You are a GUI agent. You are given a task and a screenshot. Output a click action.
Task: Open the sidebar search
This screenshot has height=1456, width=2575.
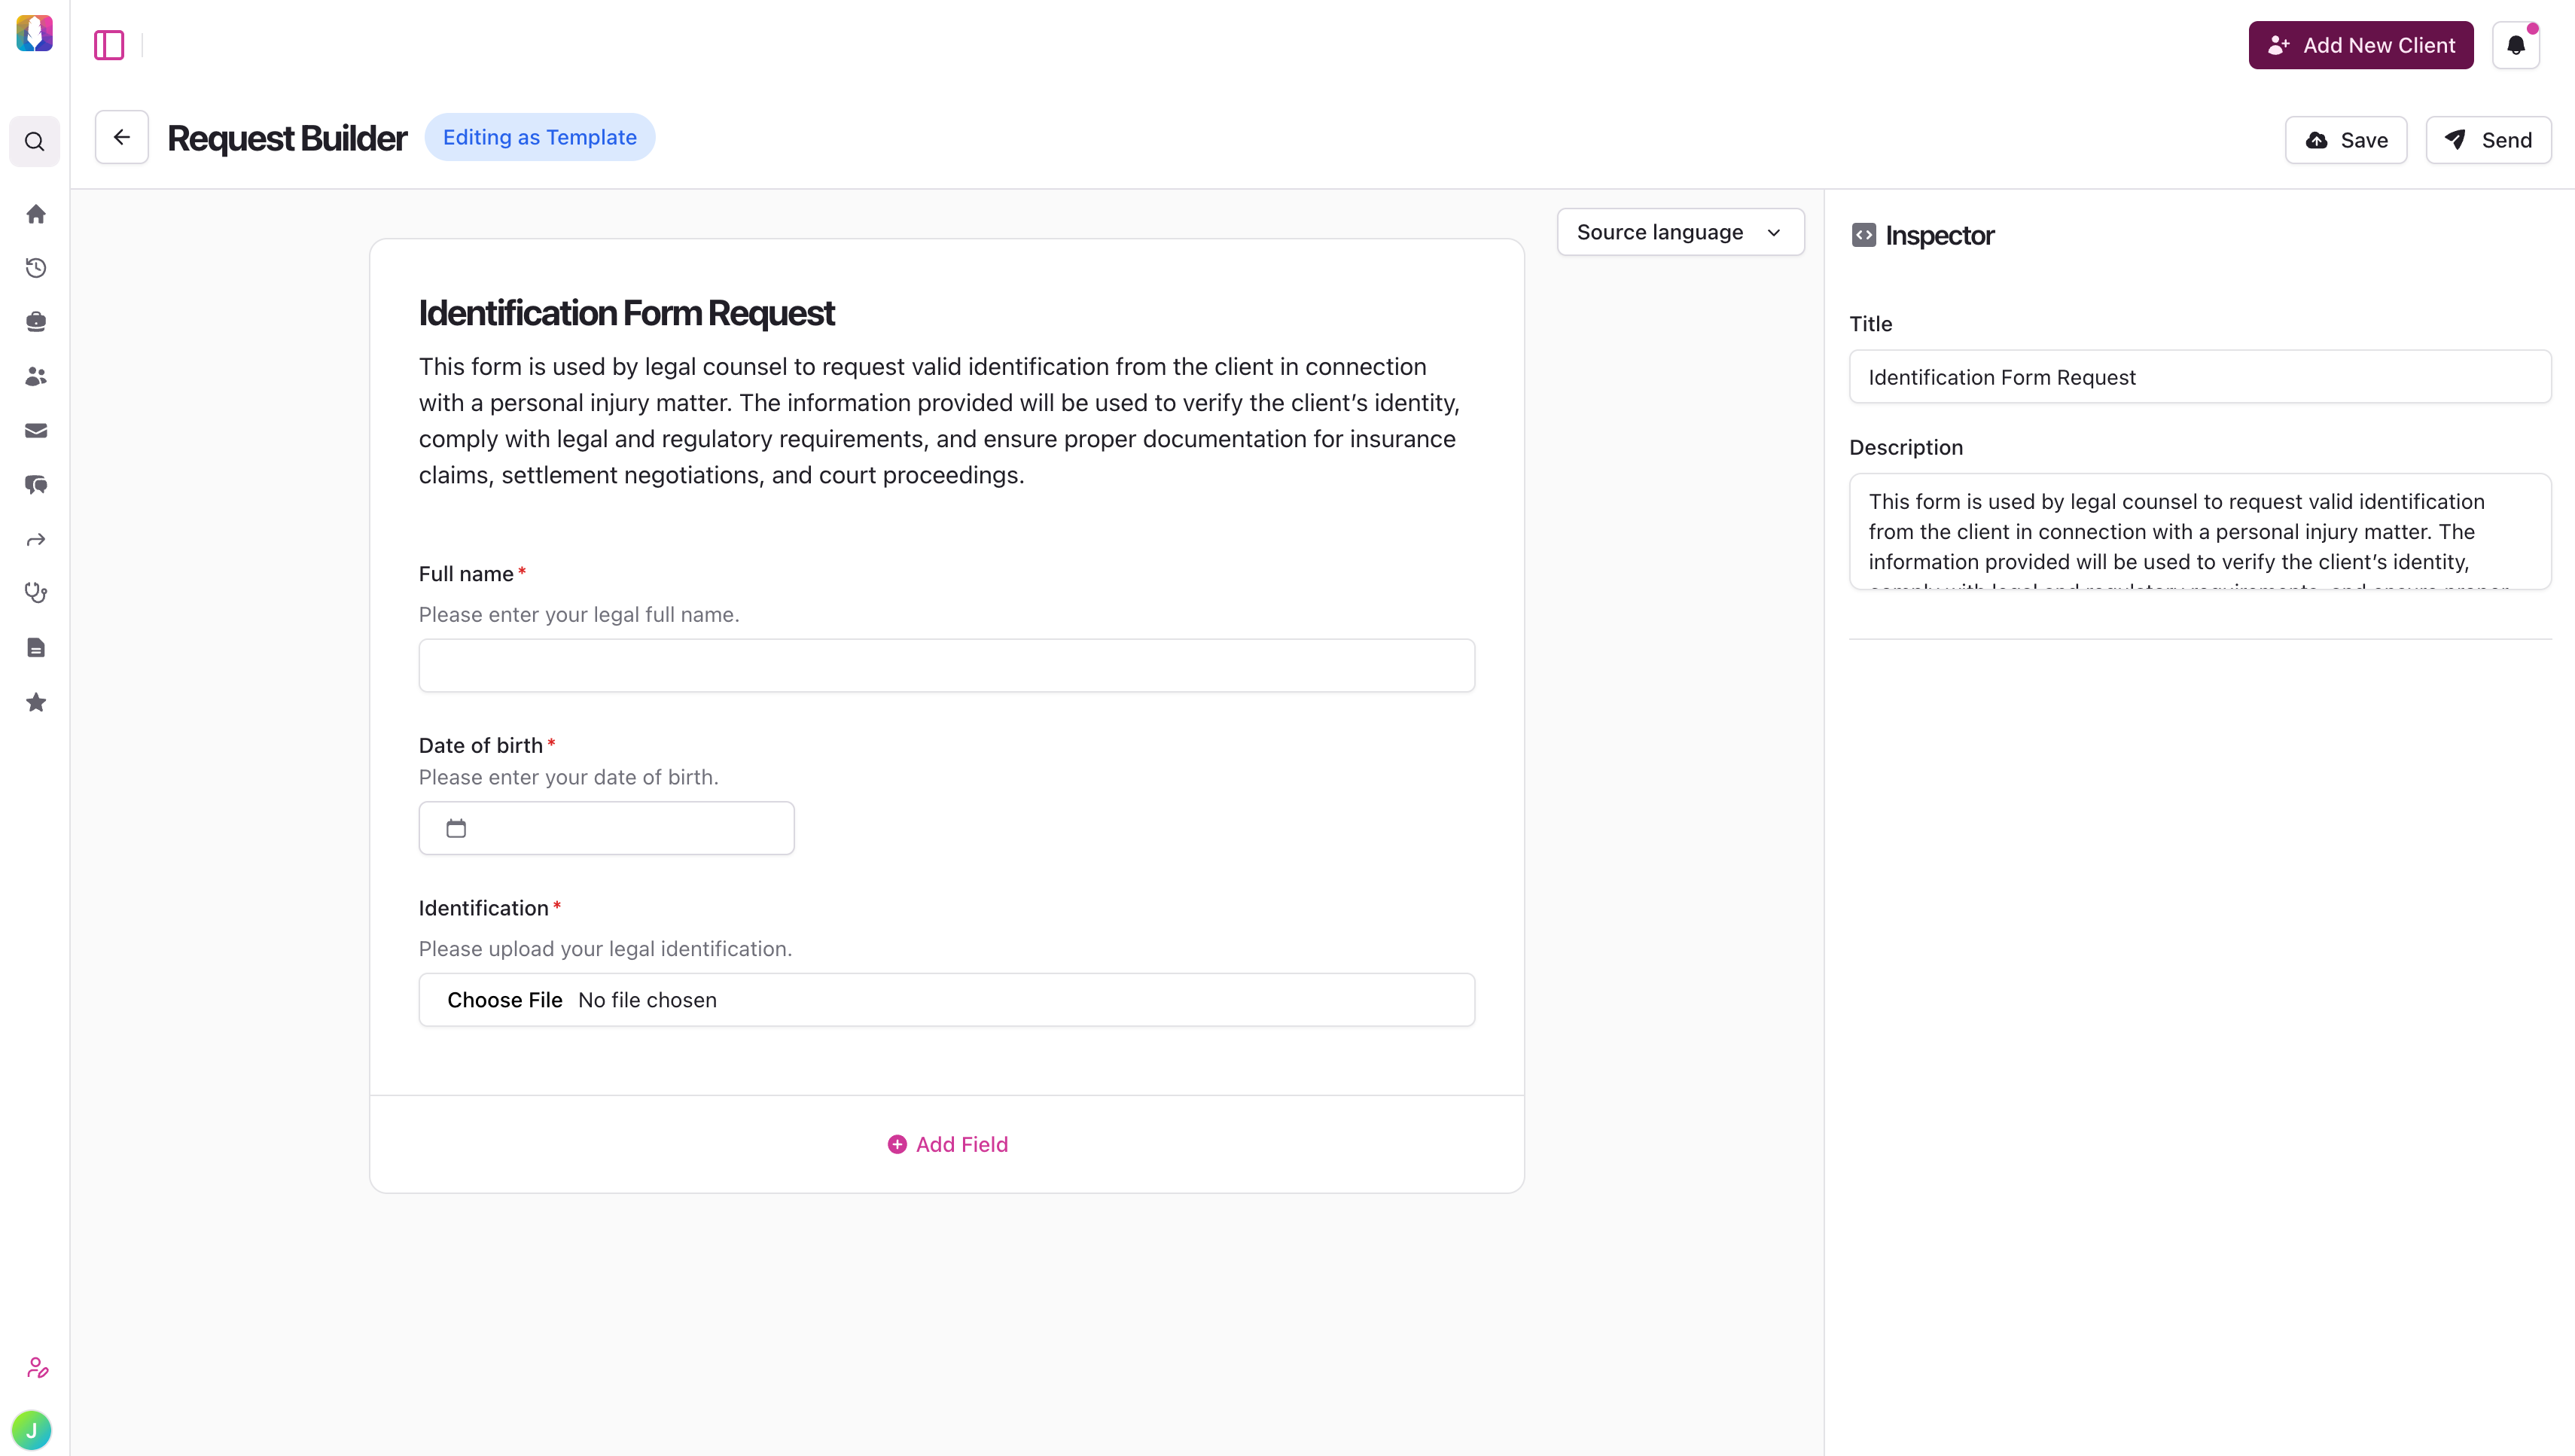coord(35,141)
